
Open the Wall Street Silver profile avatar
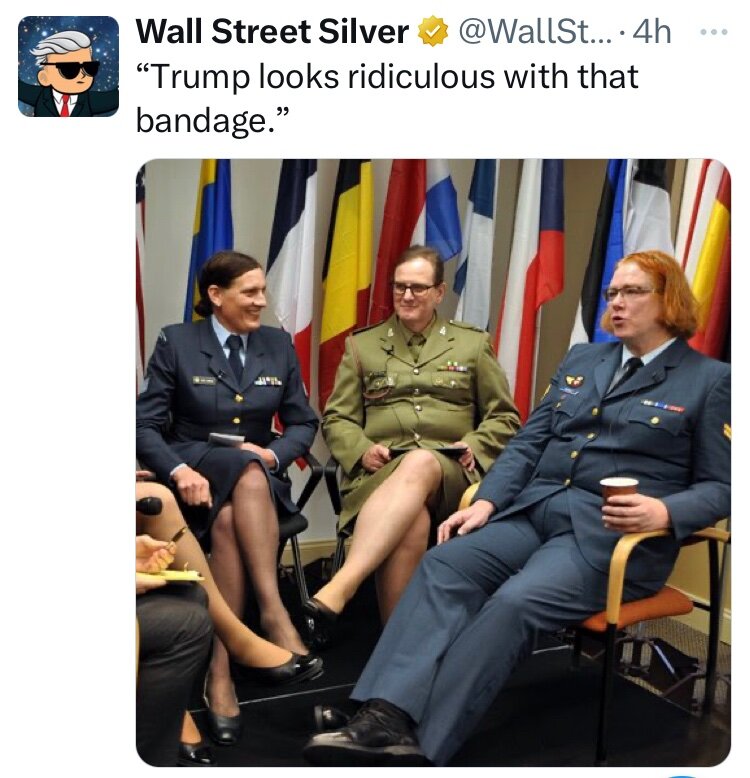68,66
